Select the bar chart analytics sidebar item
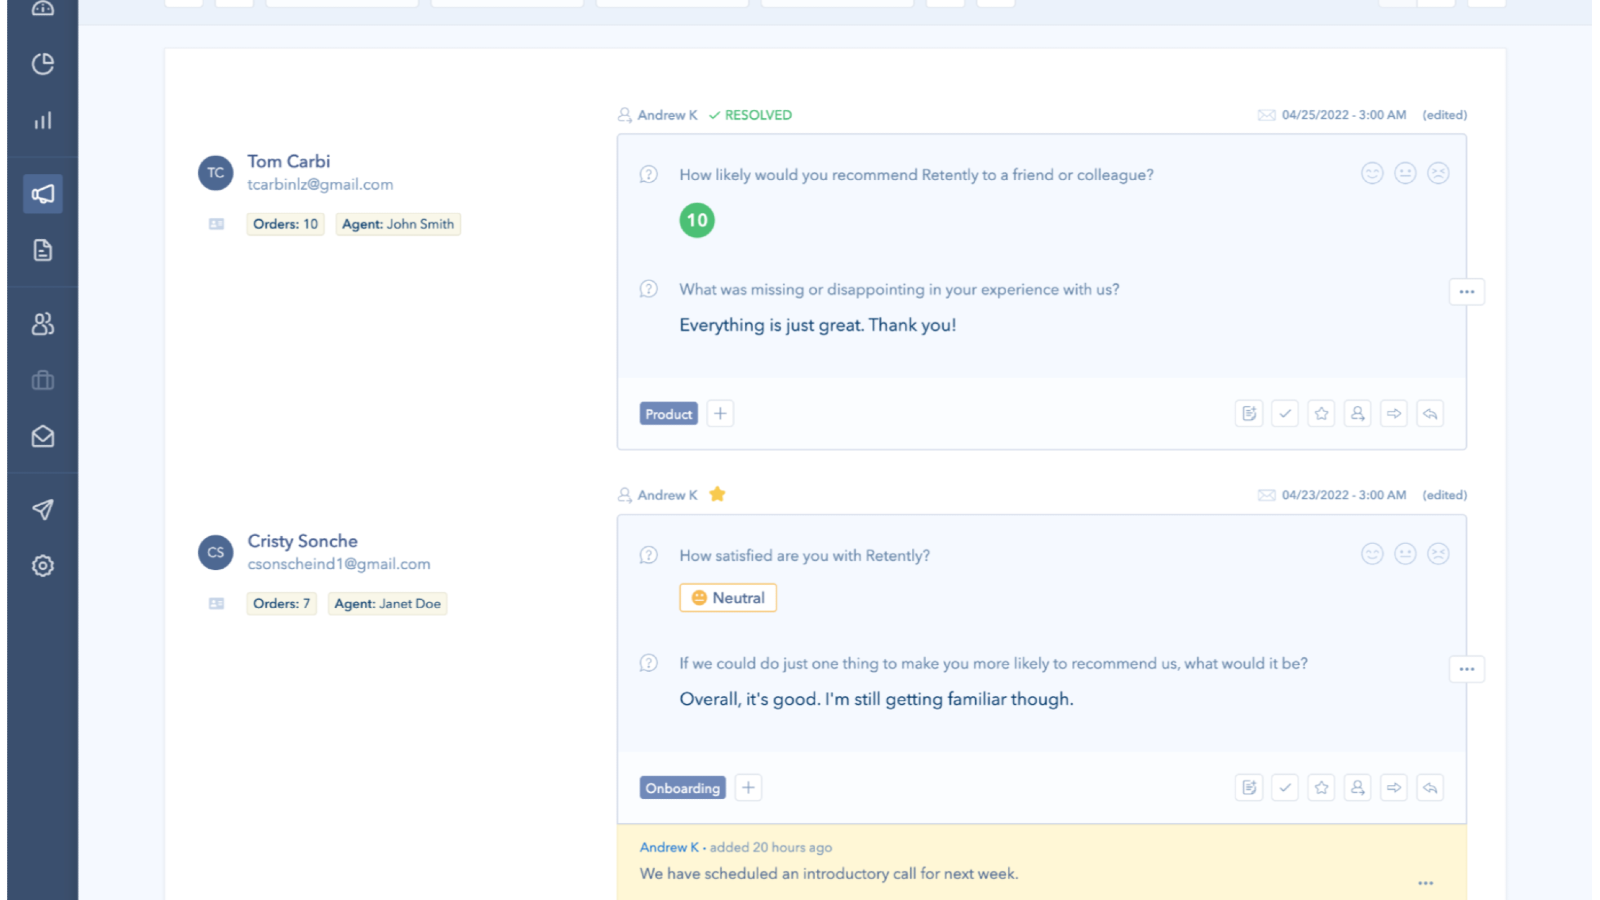 tap(43, 121)
